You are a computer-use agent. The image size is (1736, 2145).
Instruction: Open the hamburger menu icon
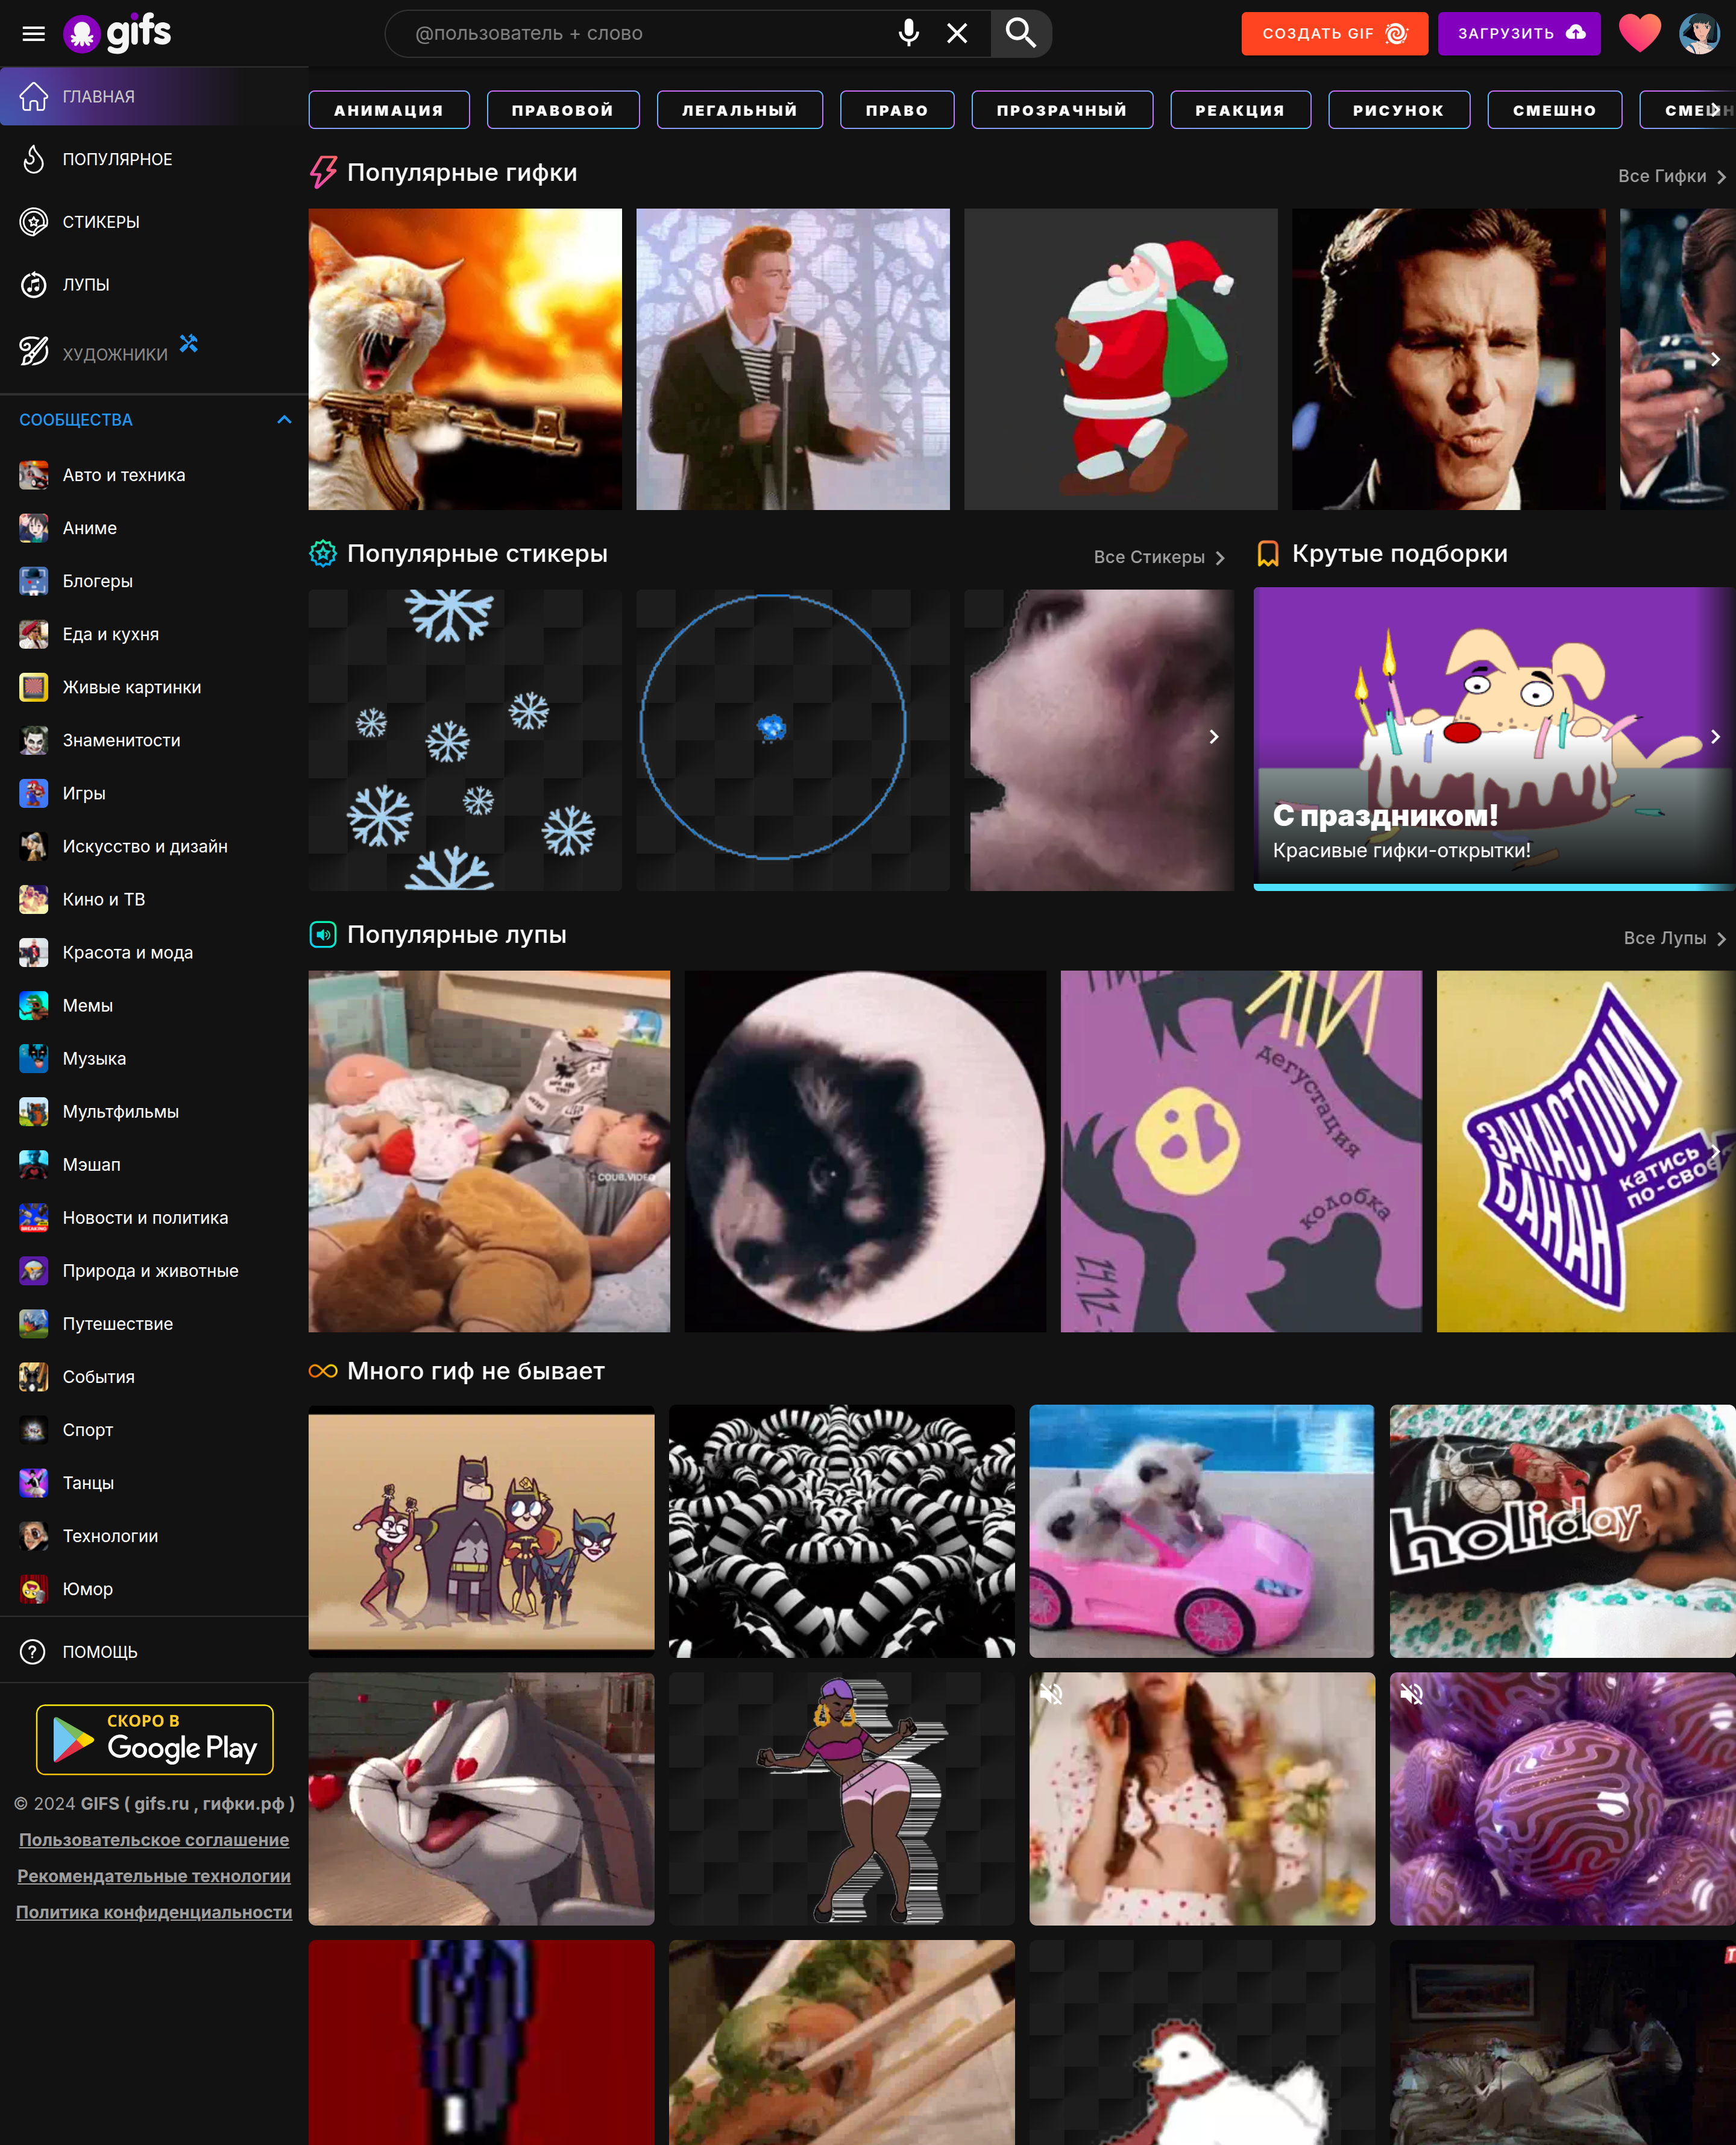tap(33, 34)
